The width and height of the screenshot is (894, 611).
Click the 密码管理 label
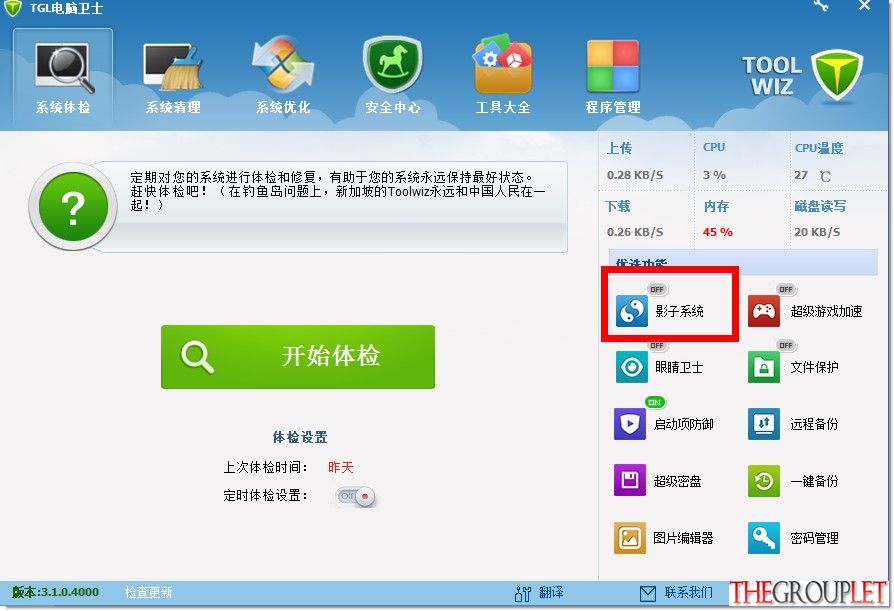[814, 538]
